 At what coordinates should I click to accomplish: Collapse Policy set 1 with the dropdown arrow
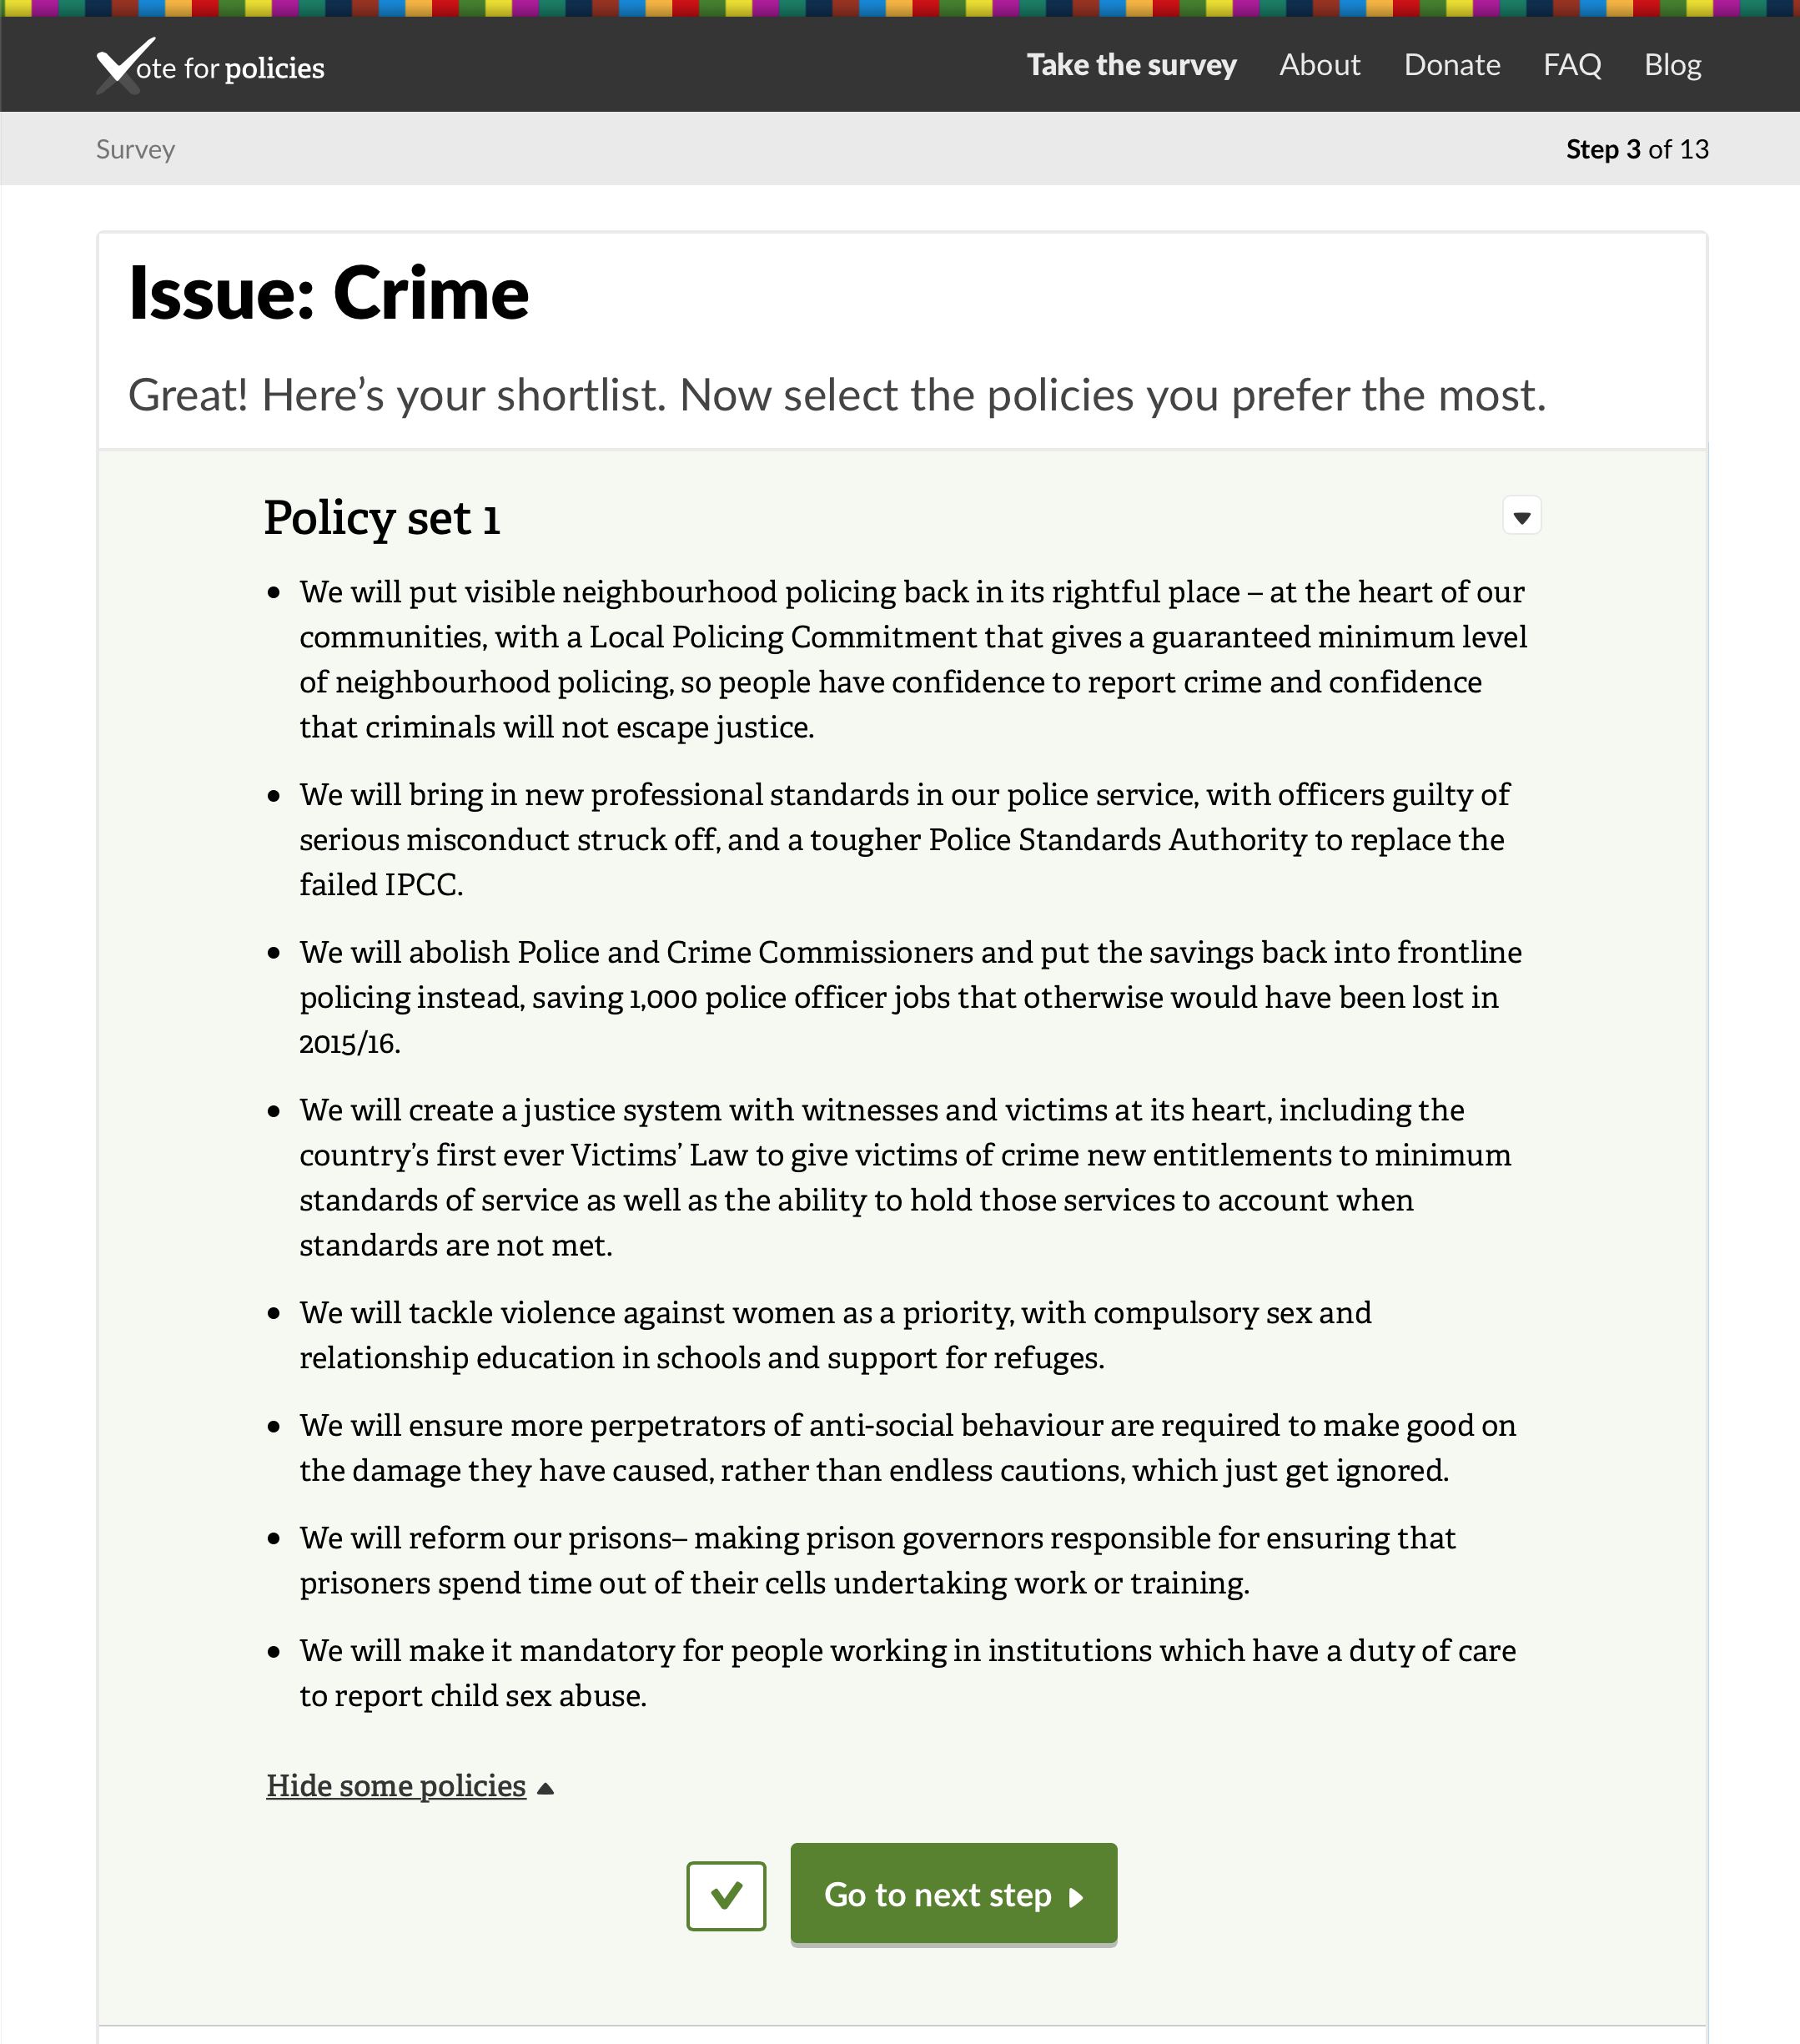[1521, 516]
